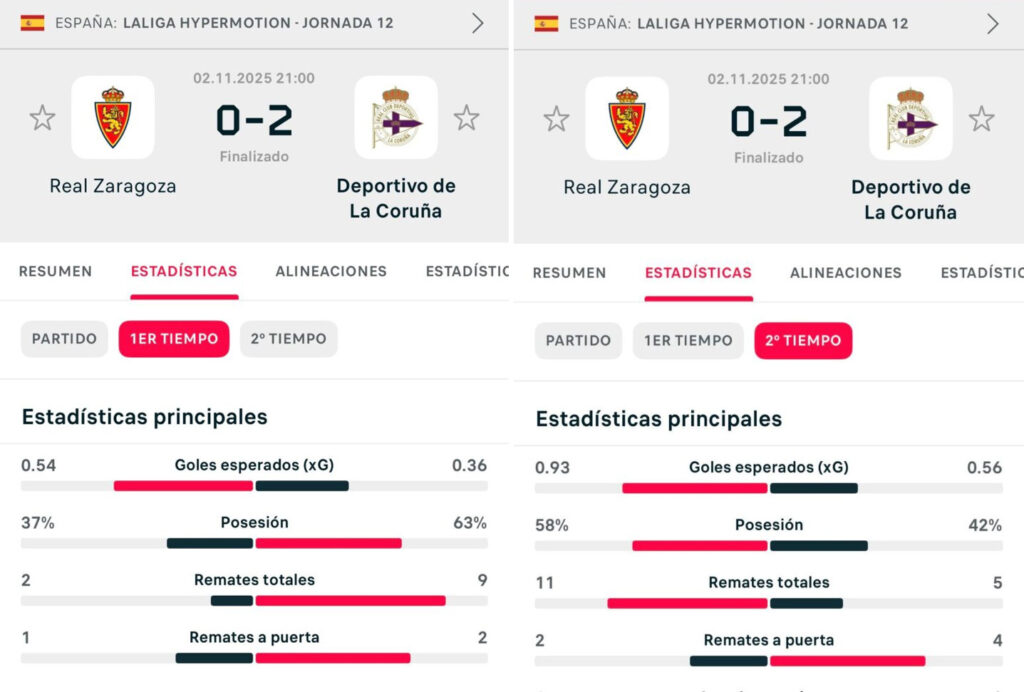Open Alineaciones tab in right panel
The image size is (1024, 692).
point(845,272)
